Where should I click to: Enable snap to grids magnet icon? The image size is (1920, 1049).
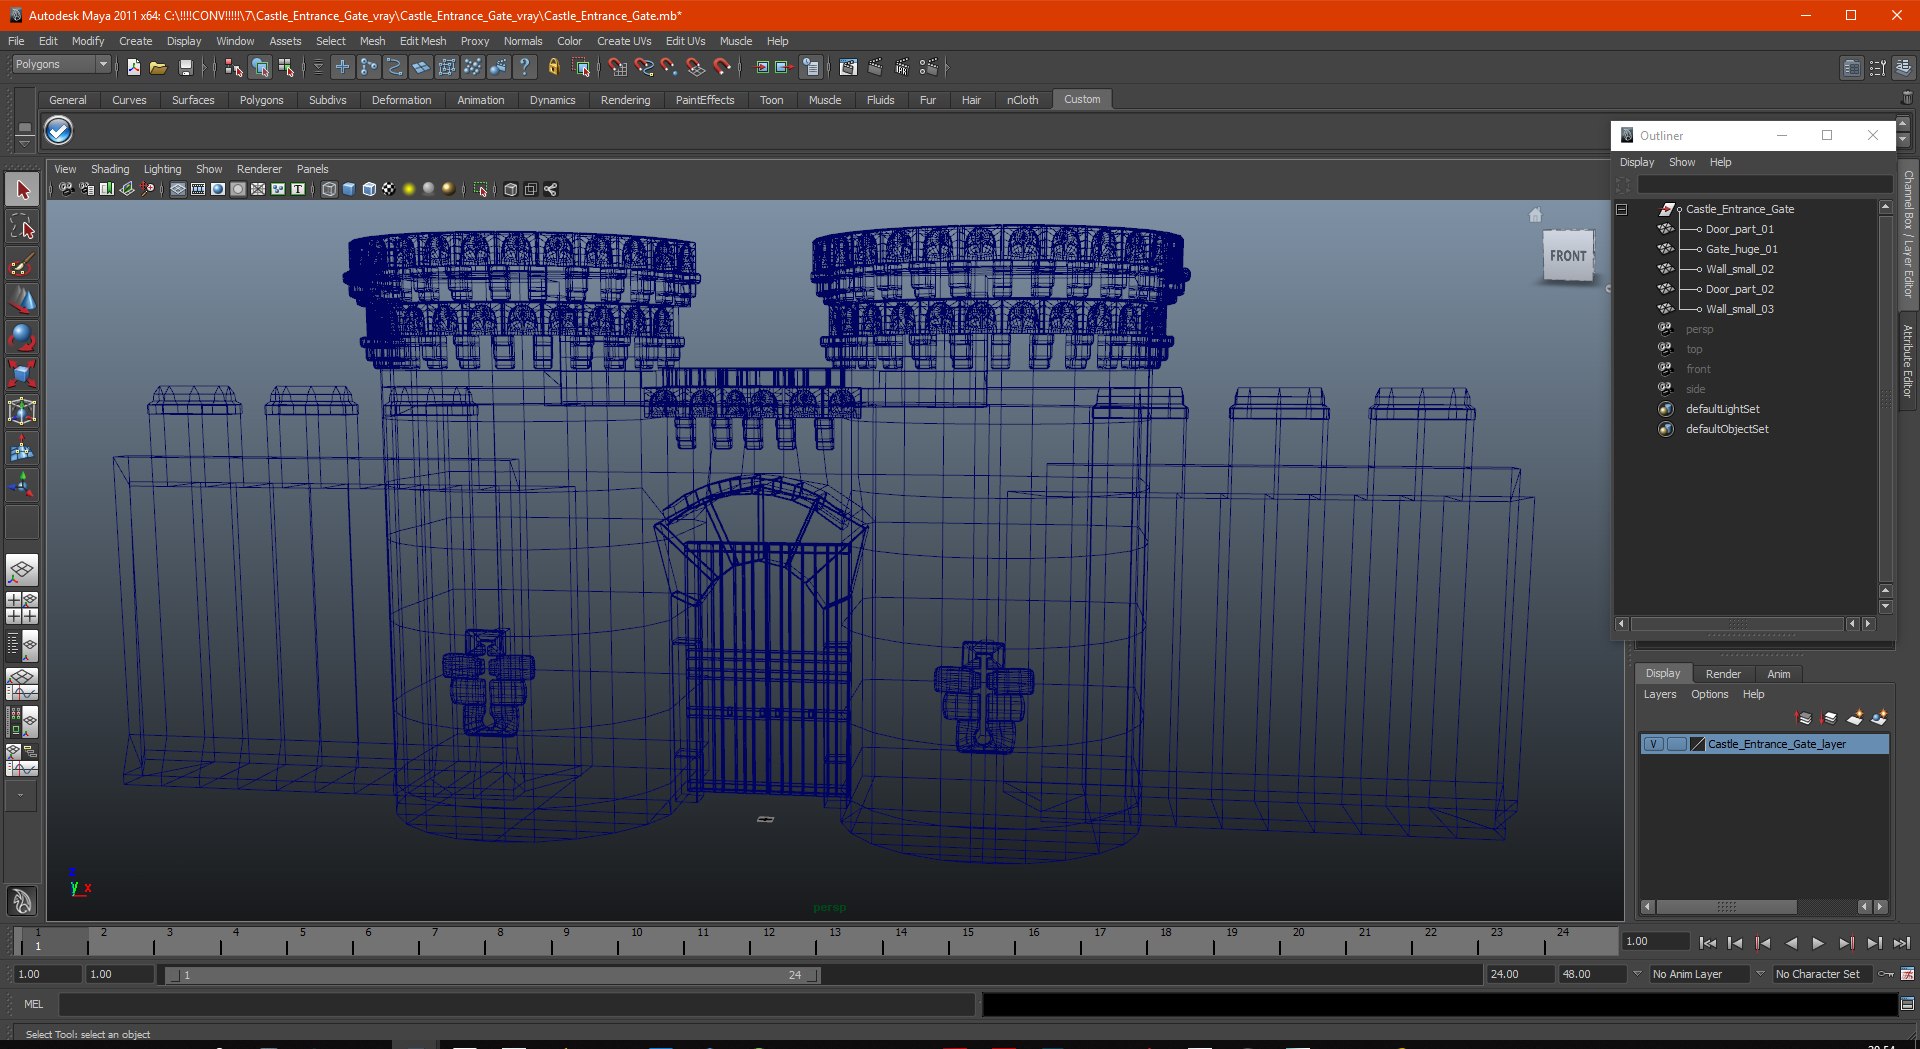[x=618, y=67]
